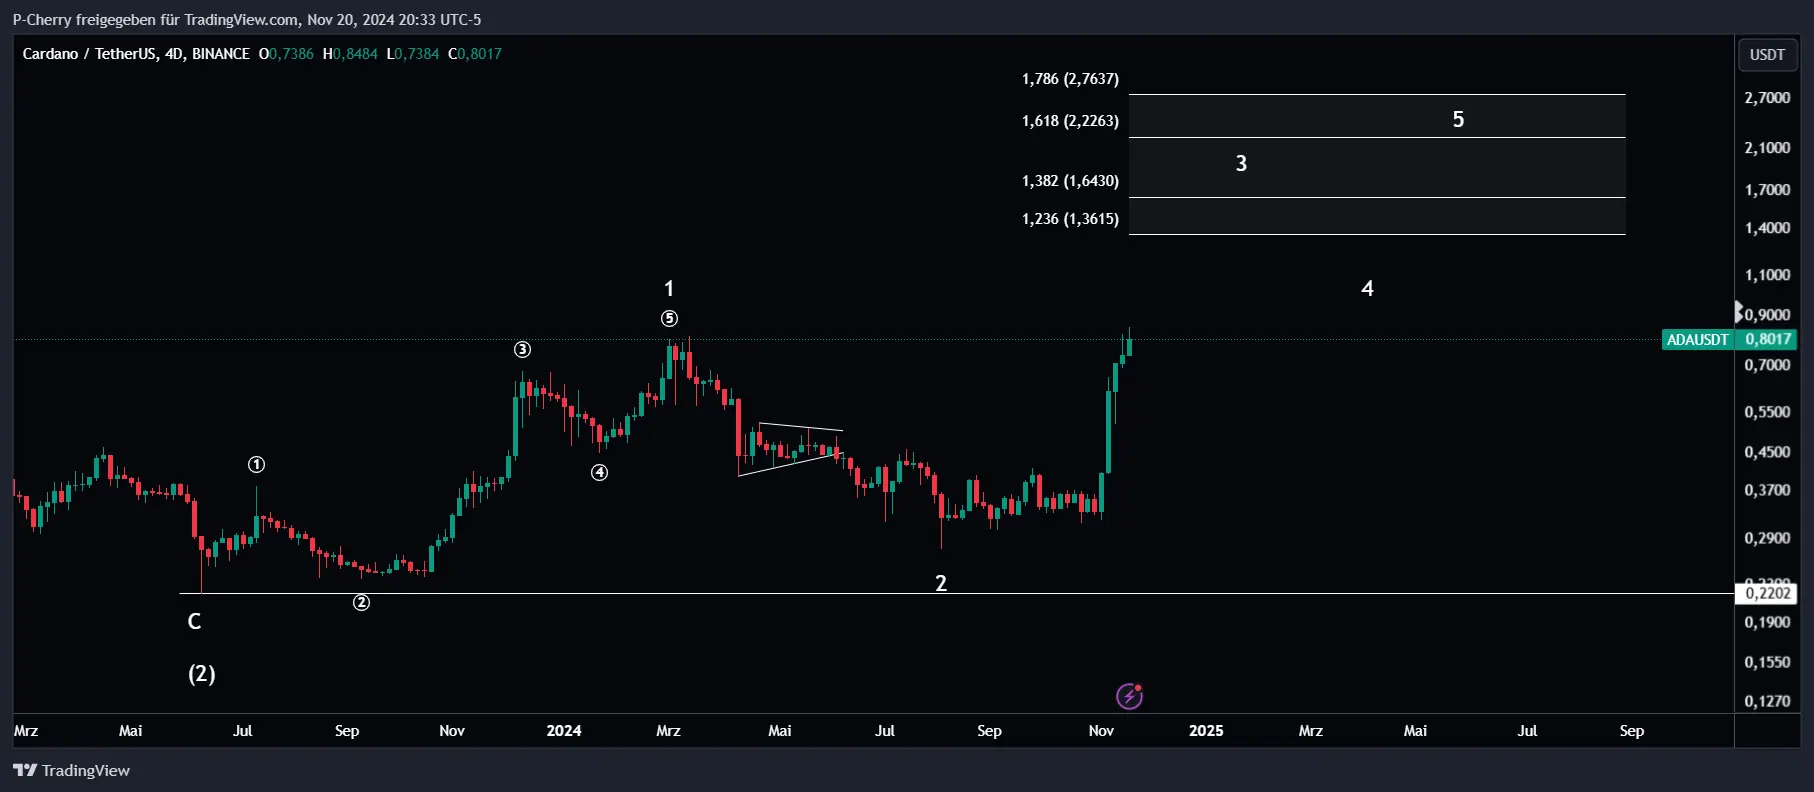
Task: Click the circled 5 sub-wave marker
Action: pyautogui.click(x=670, y=319)
